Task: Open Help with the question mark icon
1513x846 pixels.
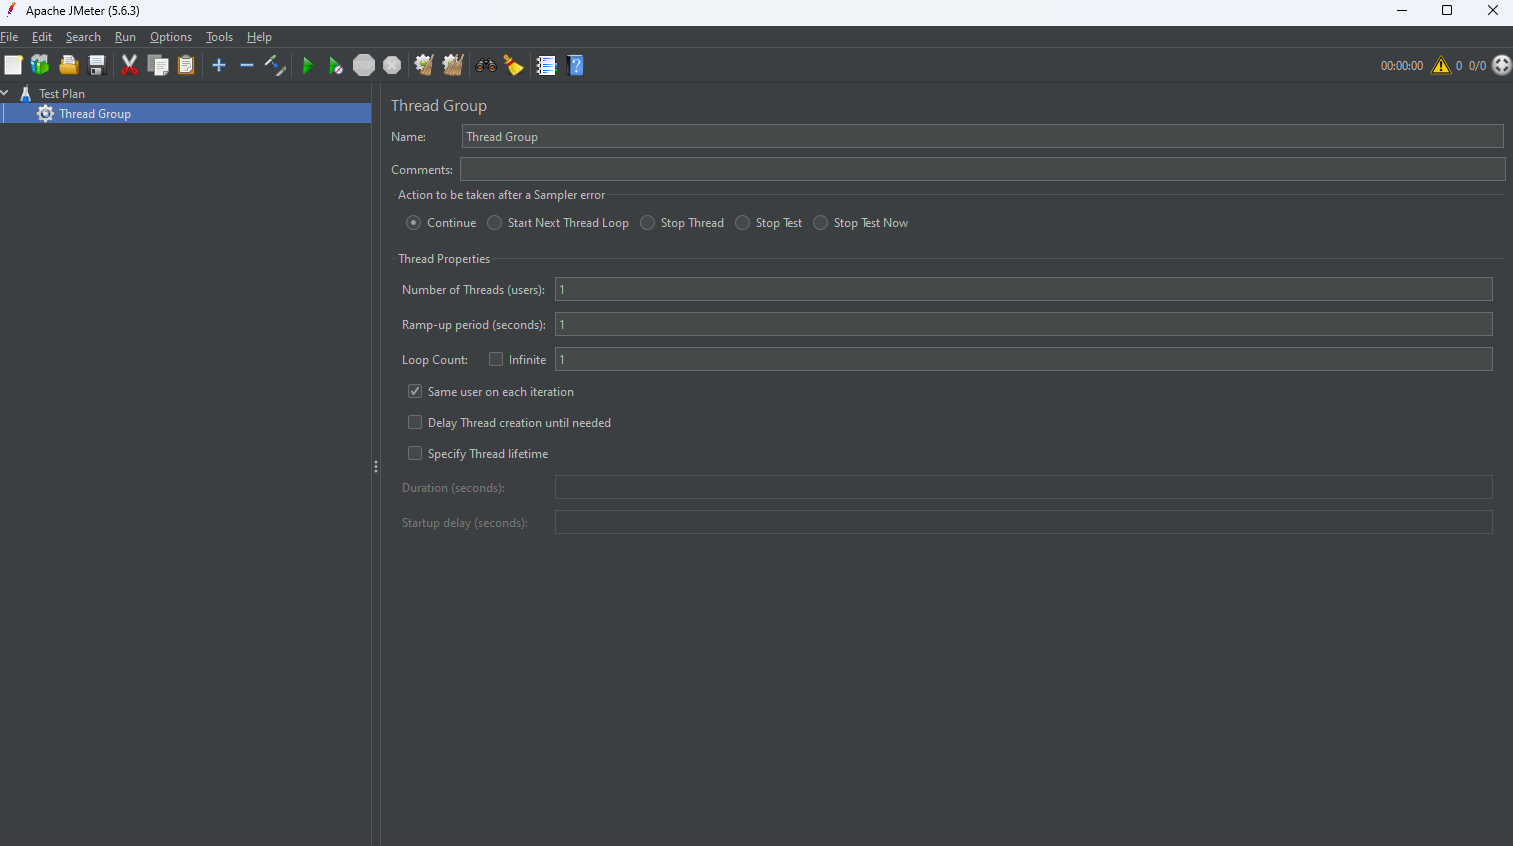Action: (x=575, y=65)
